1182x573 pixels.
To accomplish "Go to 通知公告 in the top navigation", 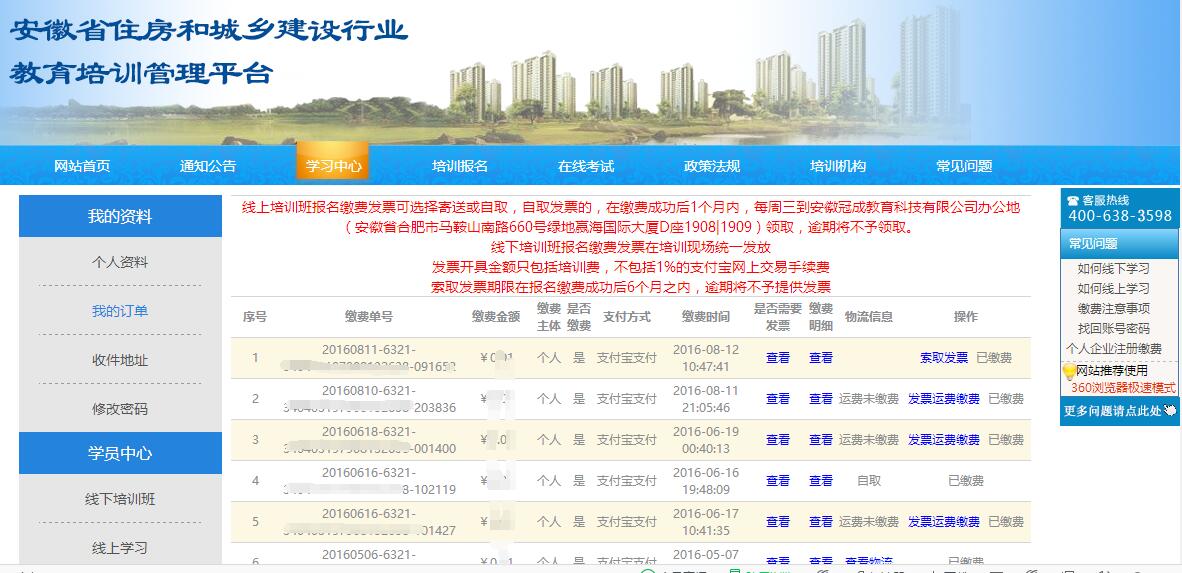I will [x=207, y=167].
